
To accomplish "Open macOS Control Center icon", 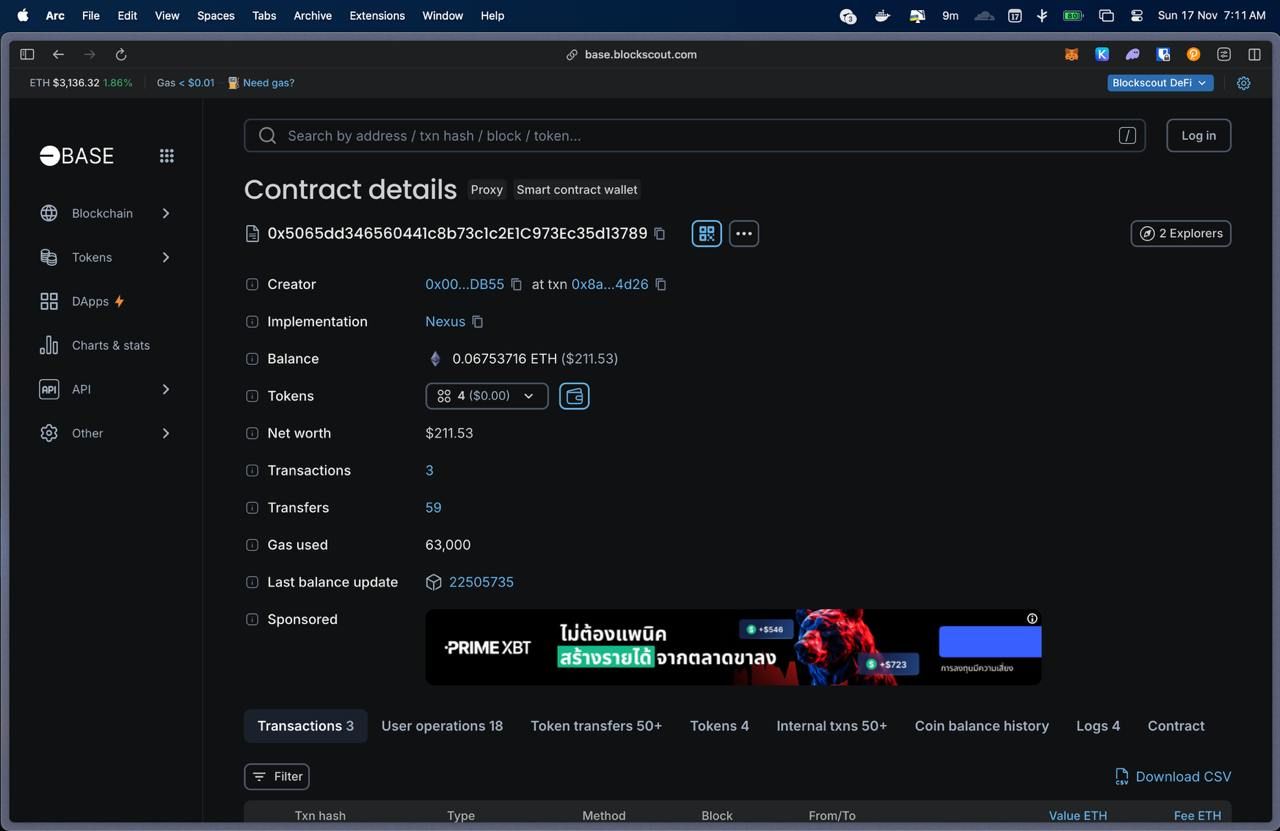I will coord(1137,16).
